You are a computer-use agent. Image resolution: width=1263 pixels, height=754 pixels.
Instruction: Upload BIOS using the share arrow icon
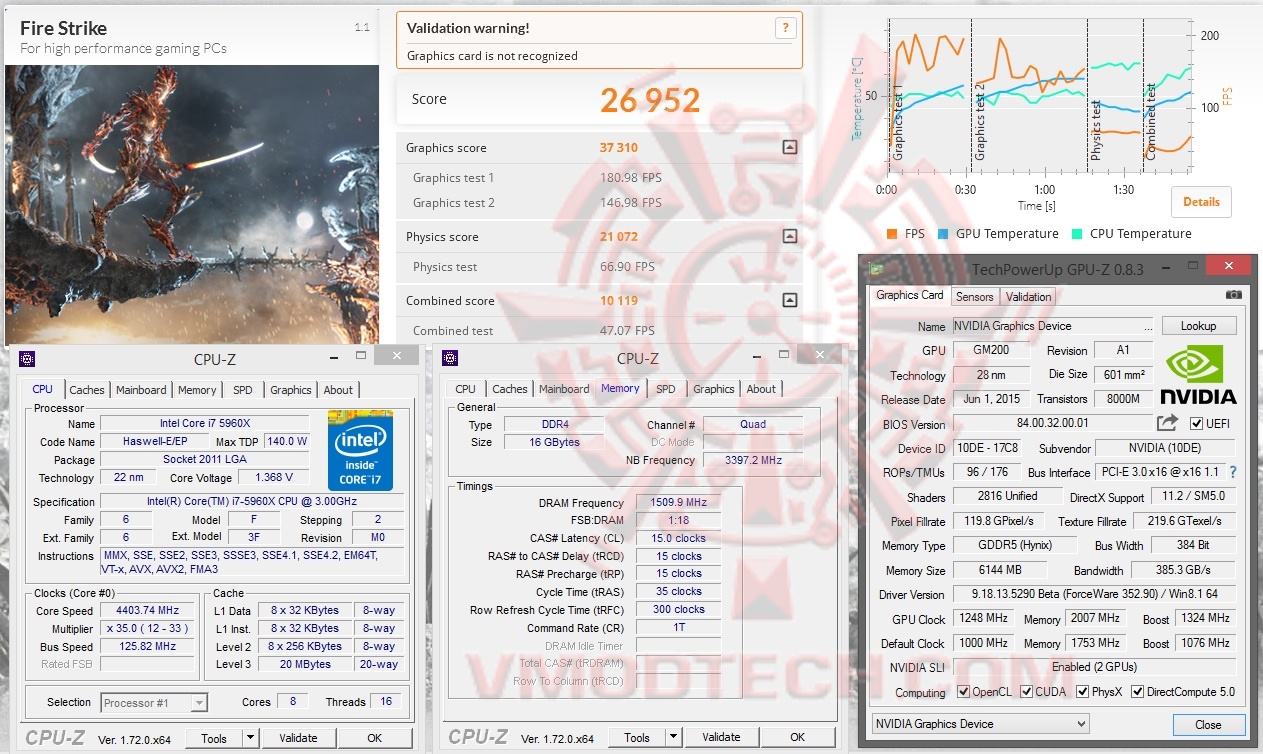[x=1167, y=423]
